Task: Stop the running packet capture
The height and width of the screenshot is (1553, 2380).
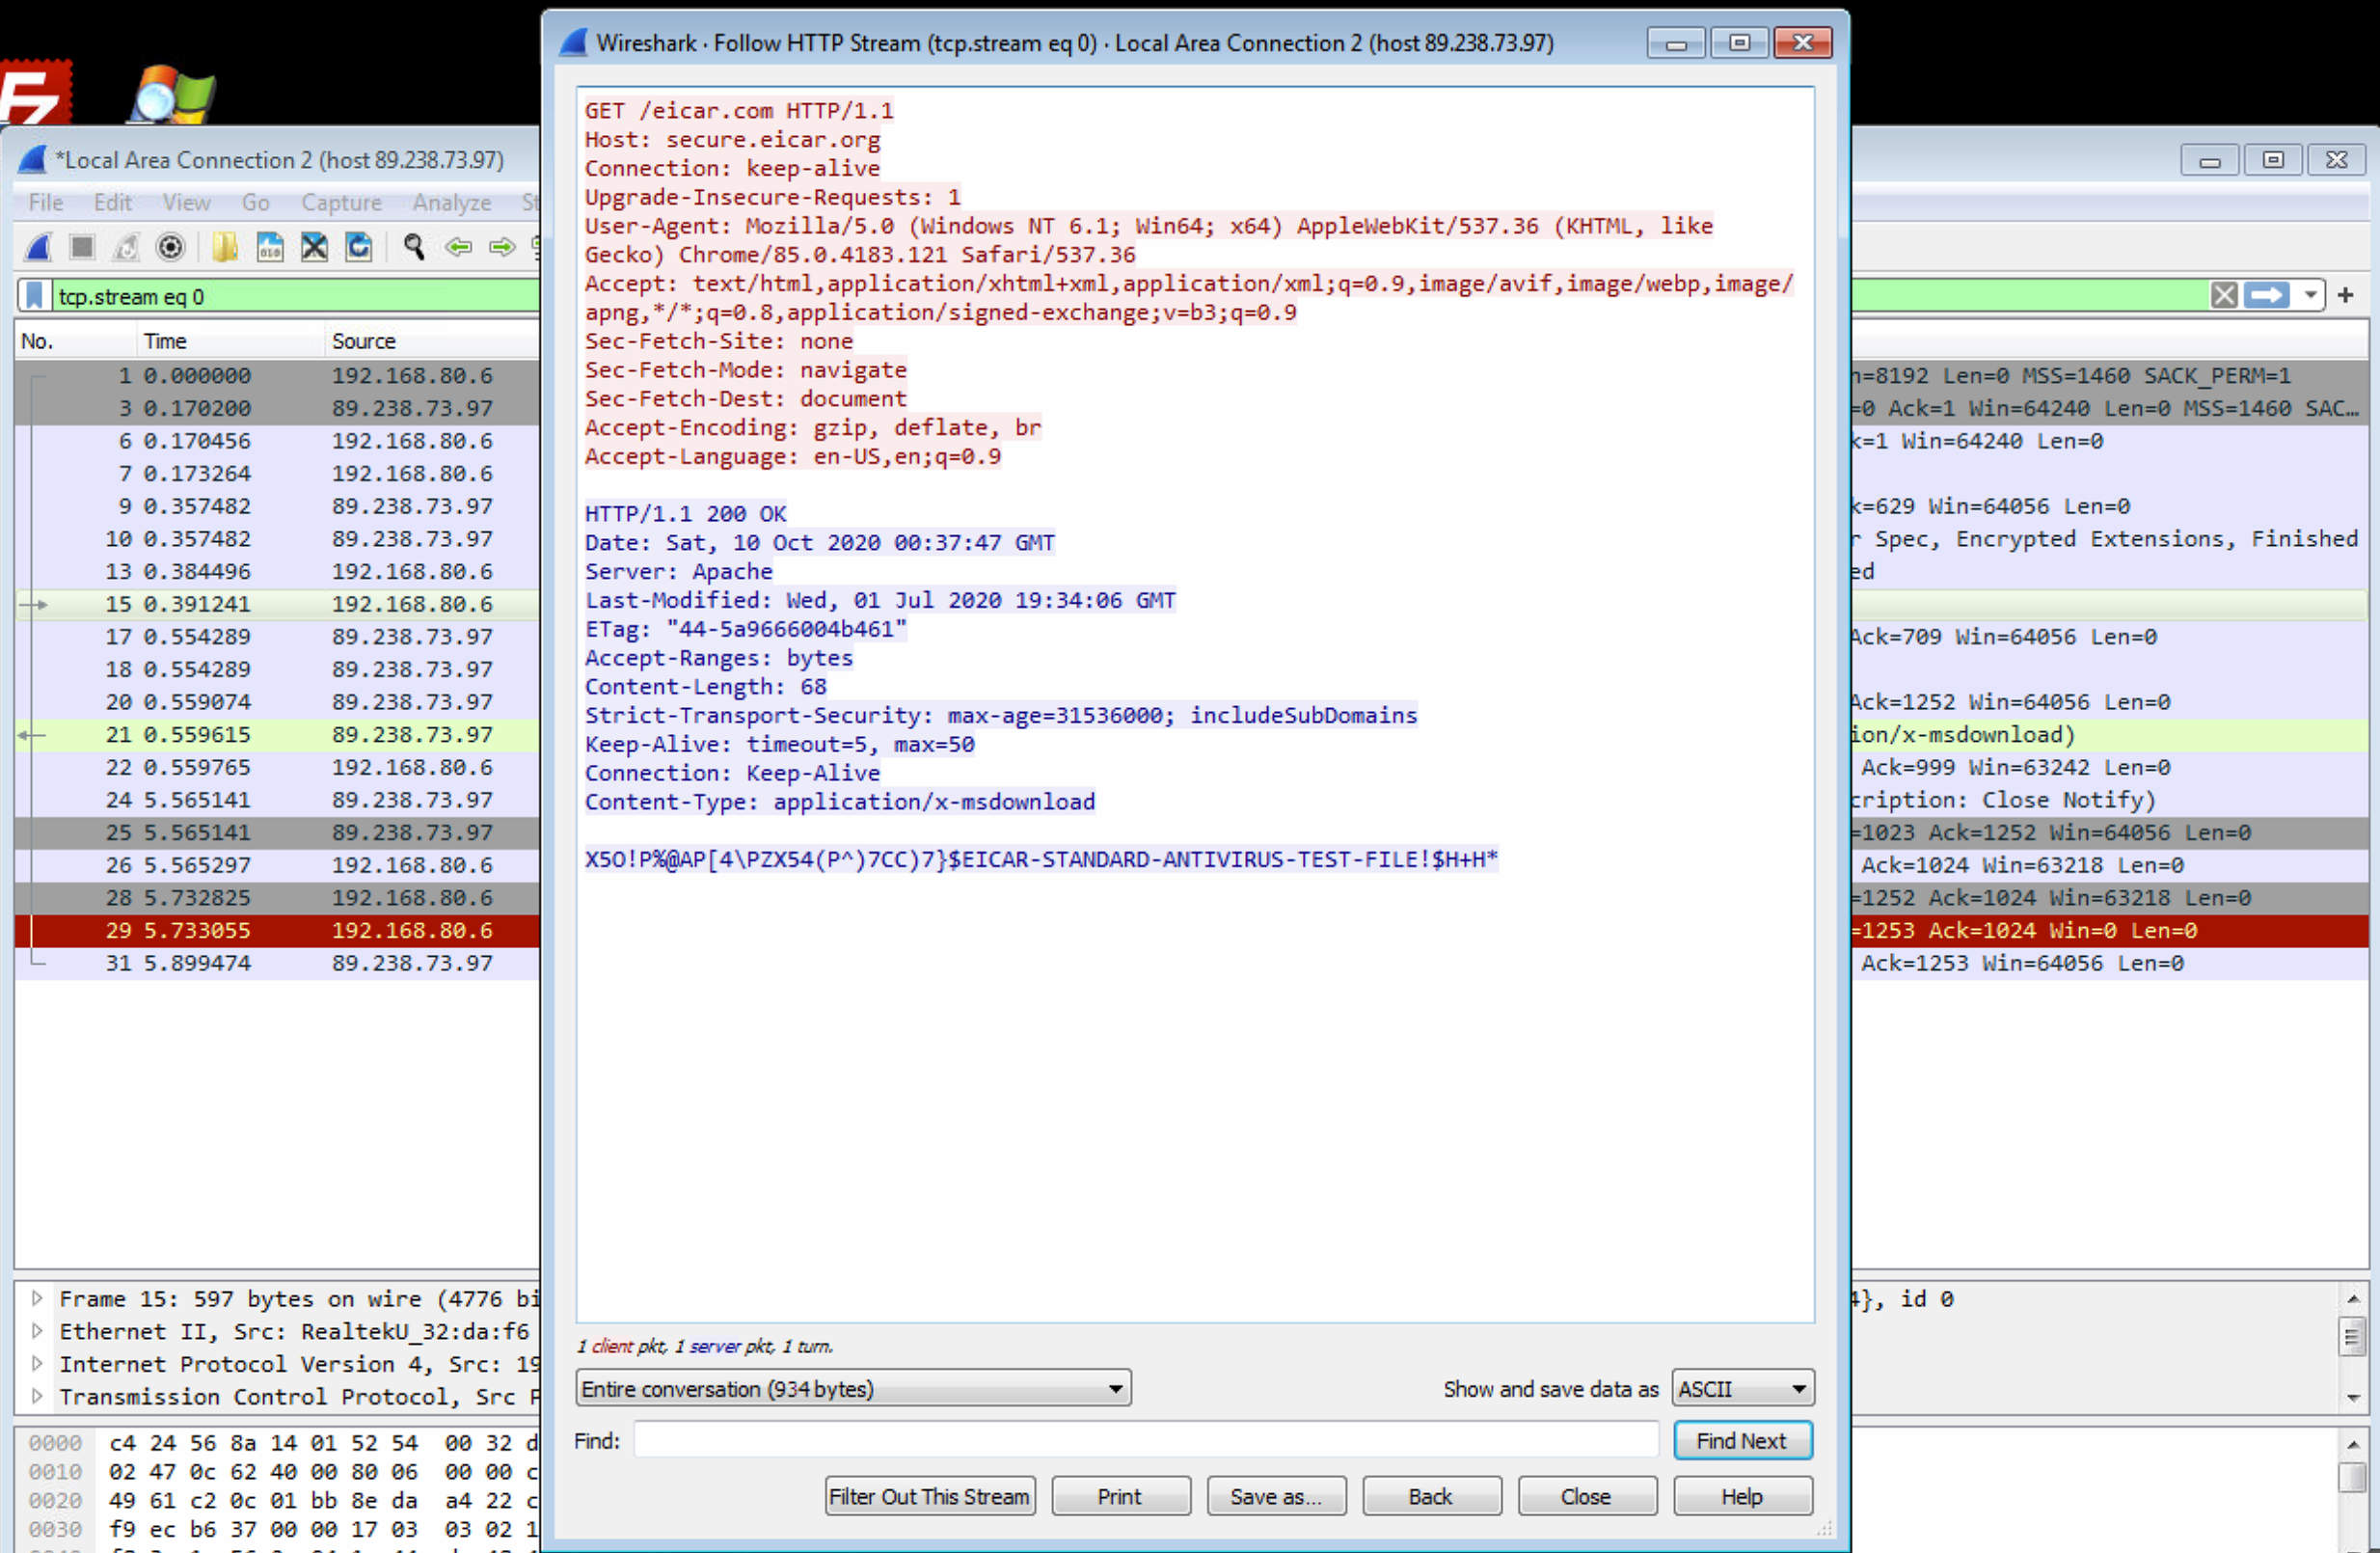Action: click(x=81, y=247)
